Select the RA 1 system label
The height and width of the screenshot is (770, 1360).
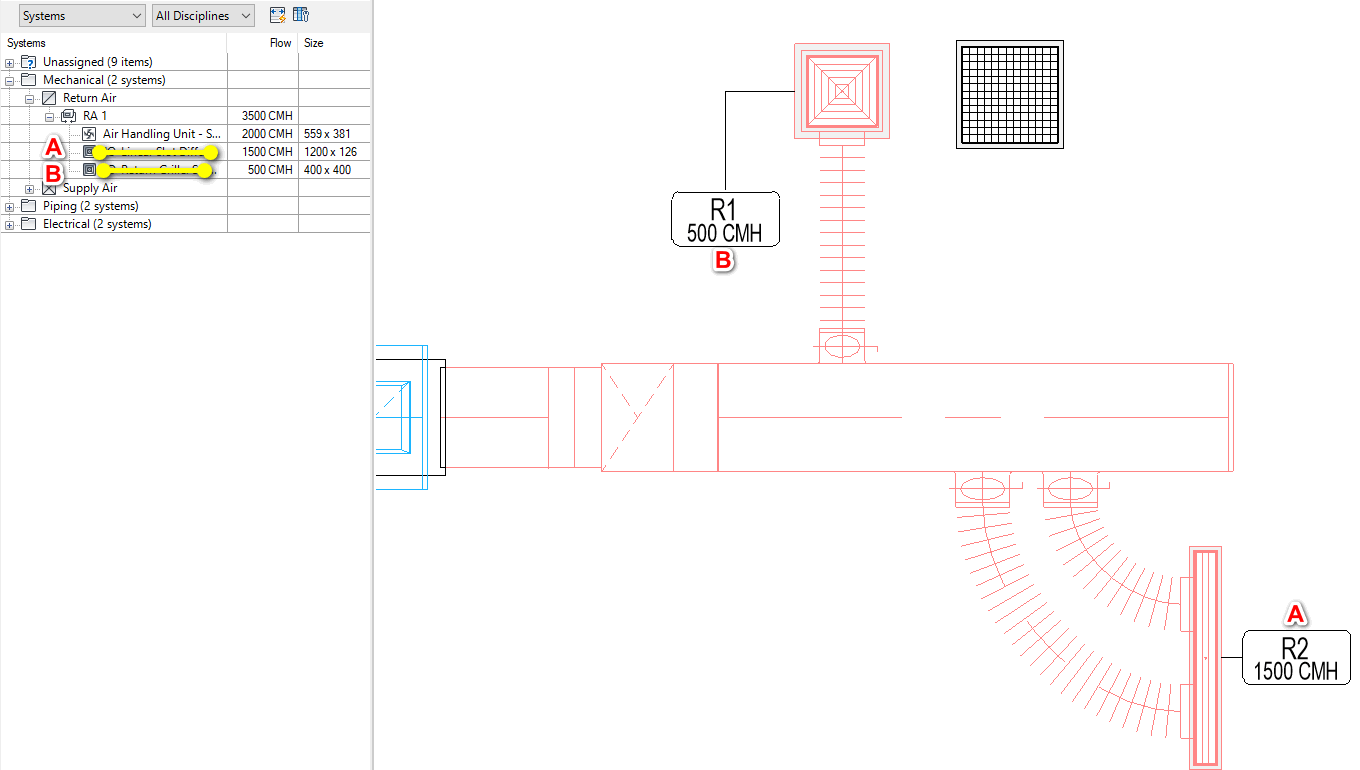click(96, 116)
